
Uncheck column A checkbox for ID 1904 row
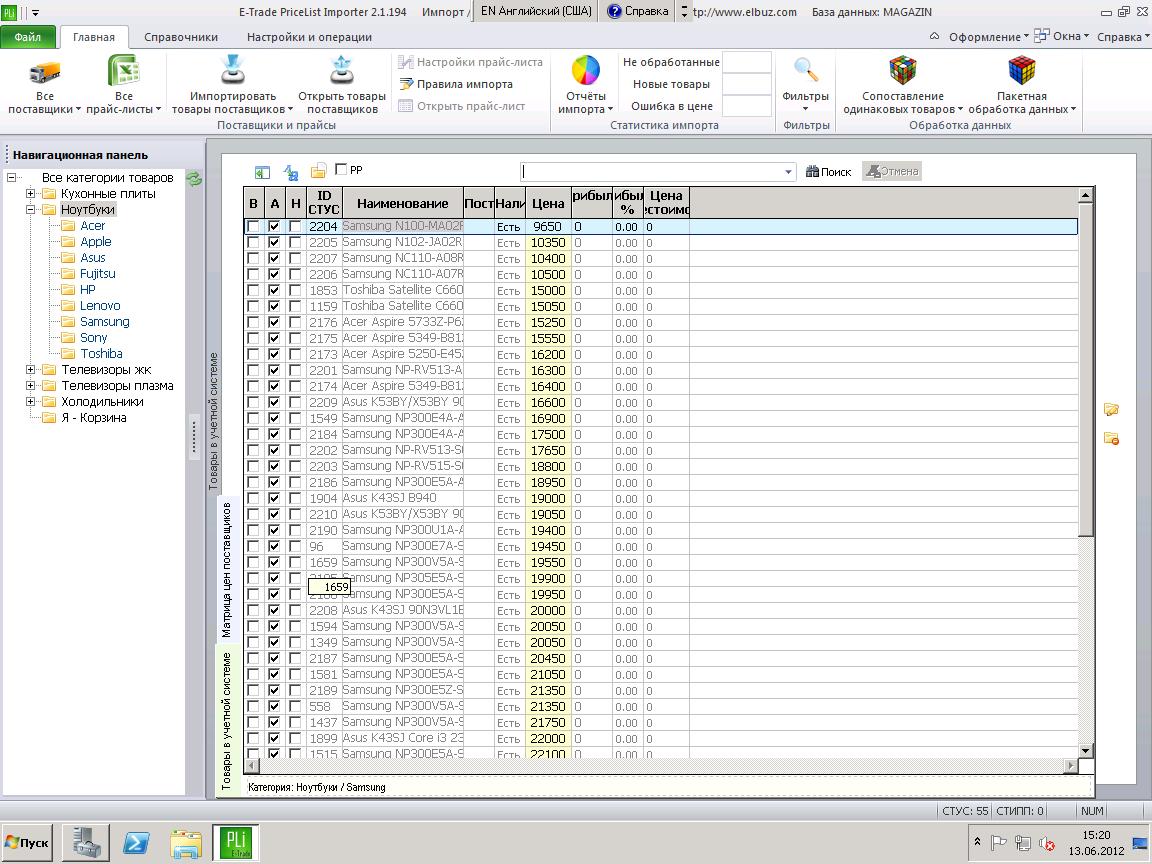pyautogui.click(x=274, y=498)
